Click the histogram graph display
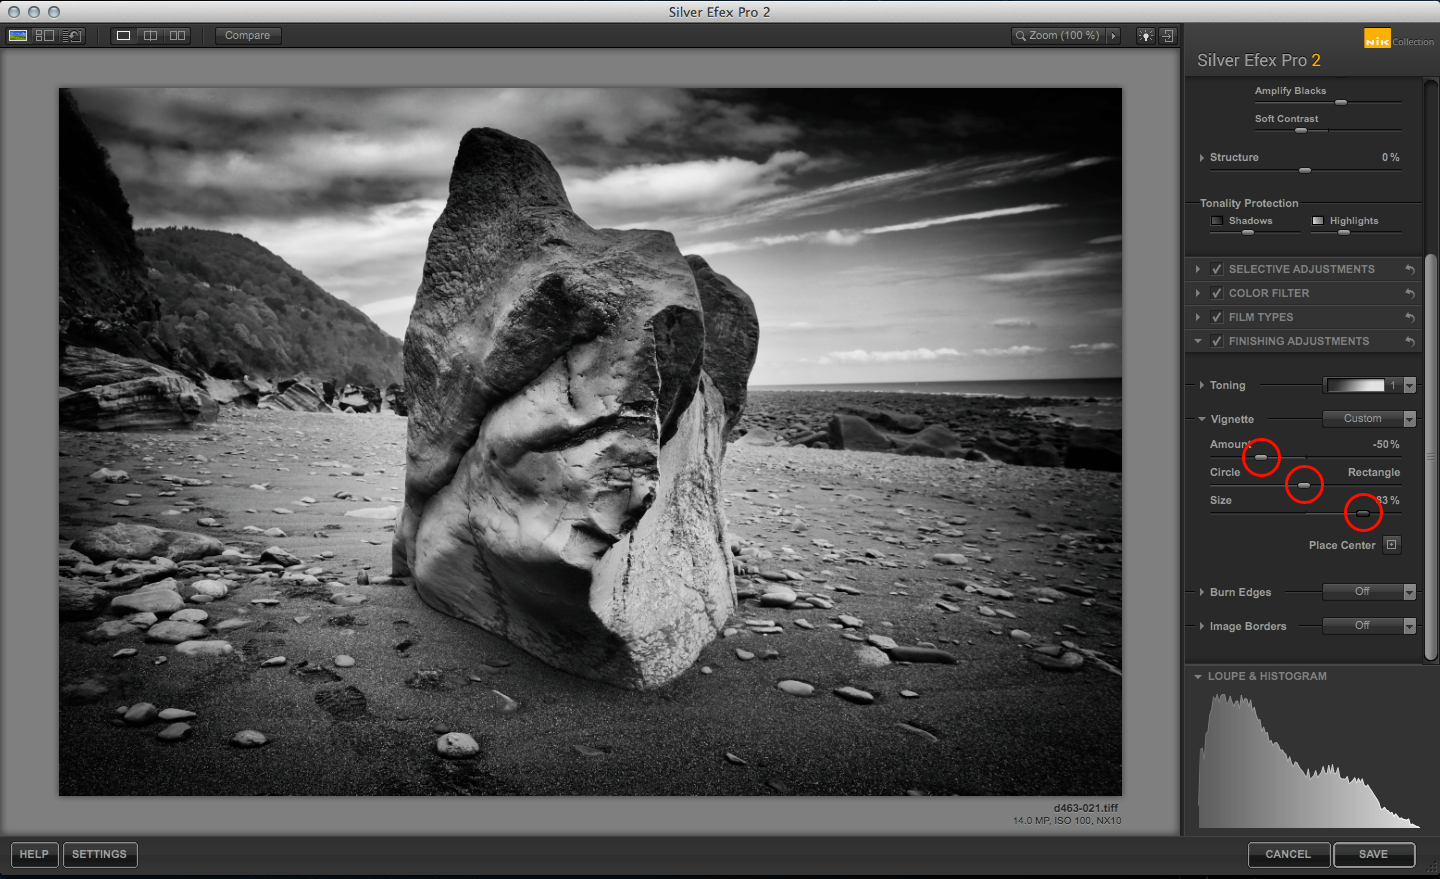Image resolution: width=1440 pixels, height=879 pixels. (1309, 760)
